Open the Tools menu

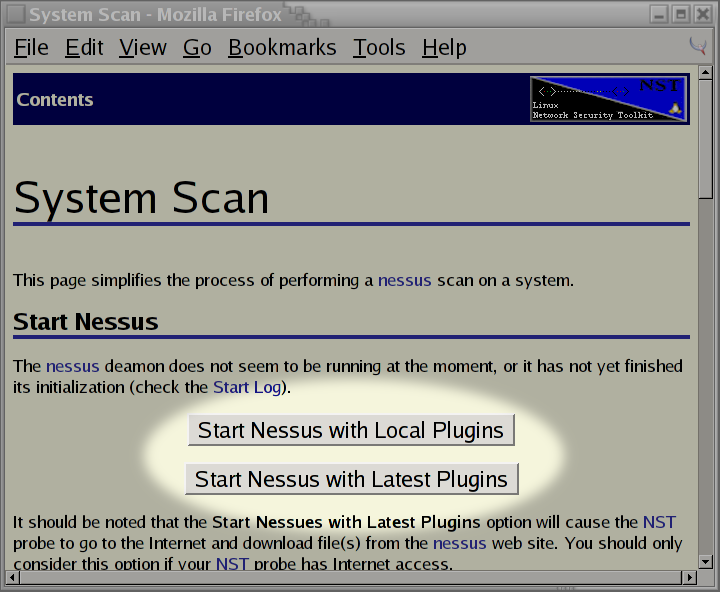[379, 48]
